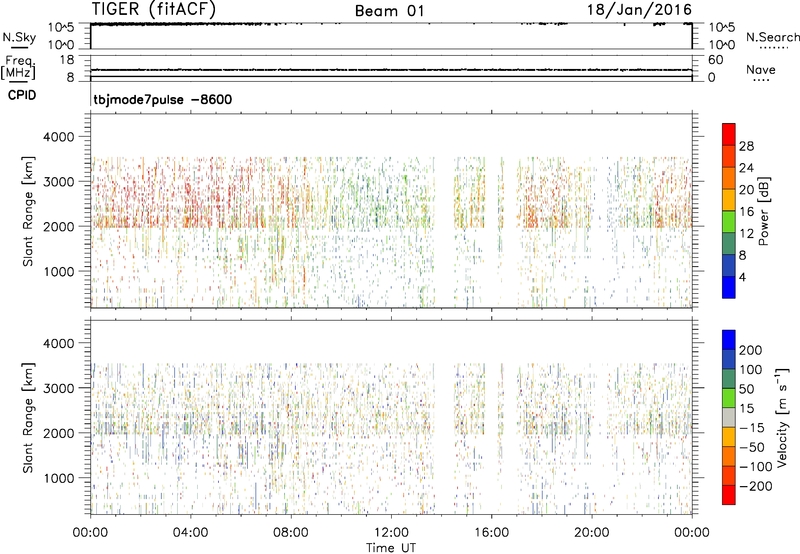Image resolution: width=800 pixels, height=554 pixels.
Task: Click the 50 tick on velocity colorbar
Action: tap(747, 389)
